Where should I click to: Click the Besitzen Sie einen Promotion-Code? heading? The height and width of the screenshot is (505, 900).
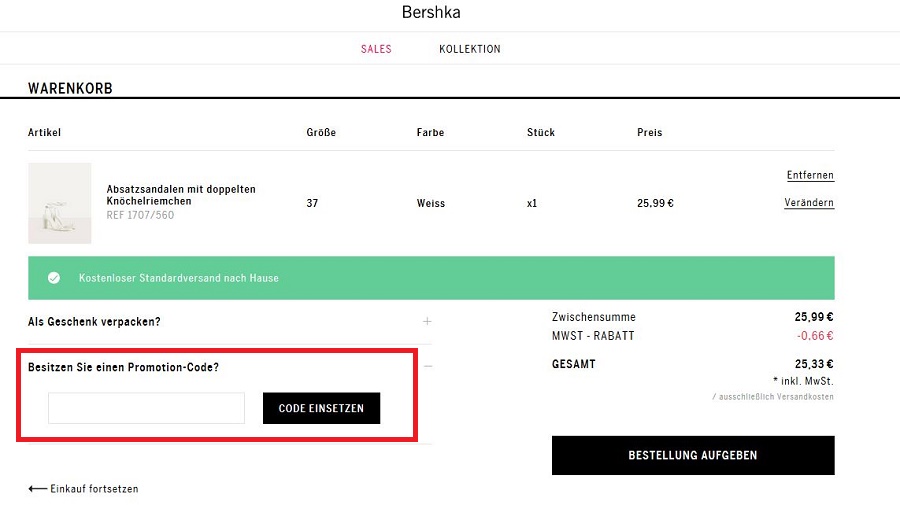point(123,367)
